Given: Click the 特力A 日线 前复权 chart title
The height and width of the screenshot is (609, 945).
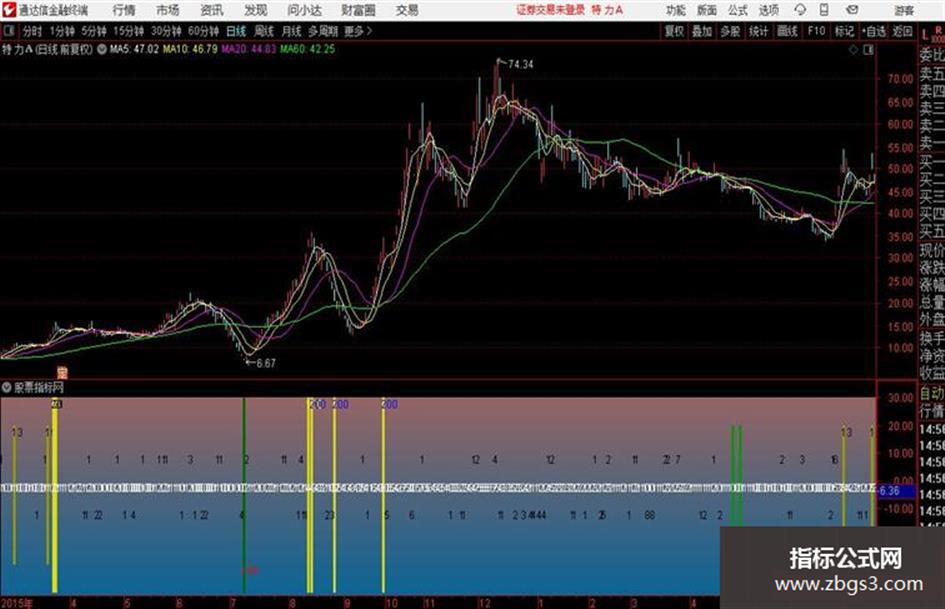Looking at the screenshot, I should click(x=47, y=49).
